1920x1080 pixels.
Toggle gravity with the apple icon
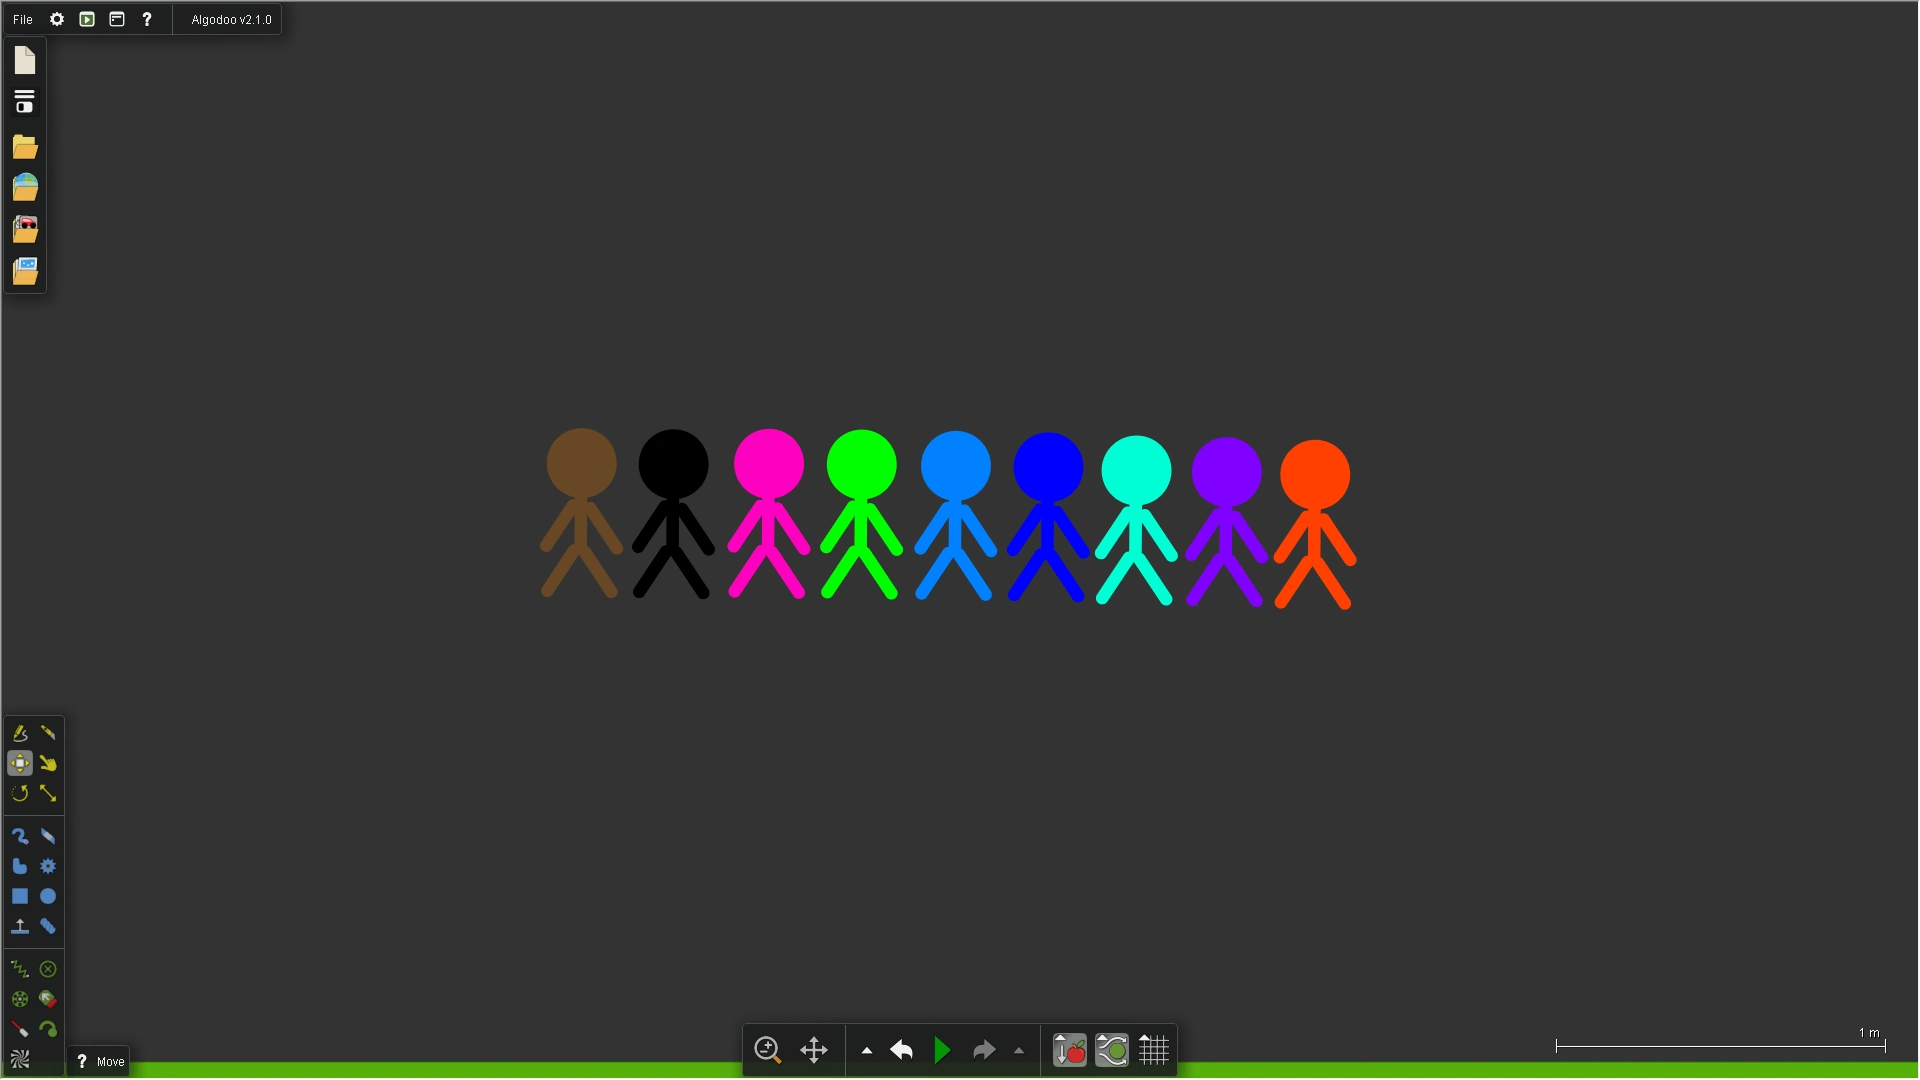pyautogui.click(x=1069, y=1051)
